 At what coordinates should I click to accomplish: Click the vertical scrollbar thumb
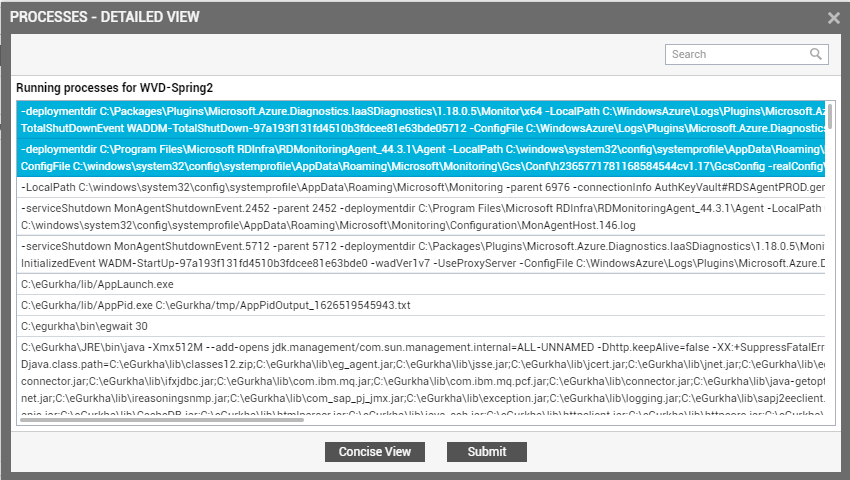pyautogui.click(x=830, y=116)
